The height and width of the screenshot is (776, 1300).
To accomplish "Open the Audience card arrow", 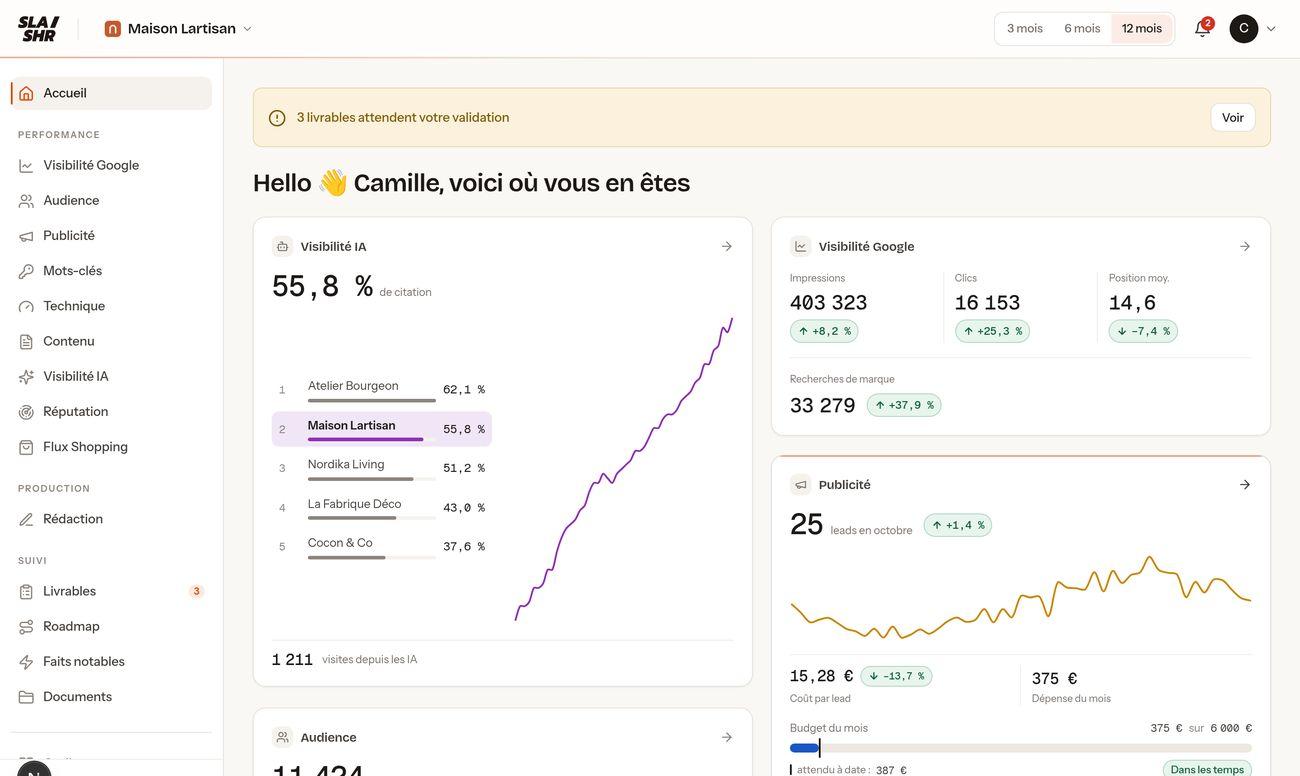I will [x=727, y=737].
